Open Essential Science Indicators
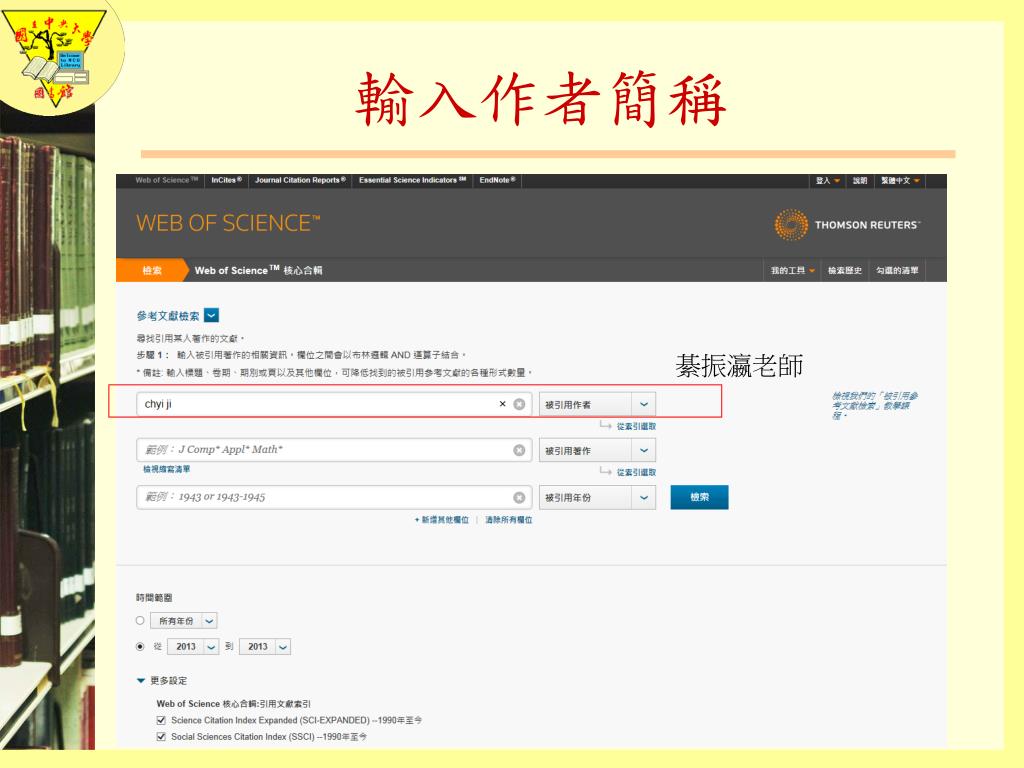Viewport: 1024px width, 768px height. tap(412, 180)
